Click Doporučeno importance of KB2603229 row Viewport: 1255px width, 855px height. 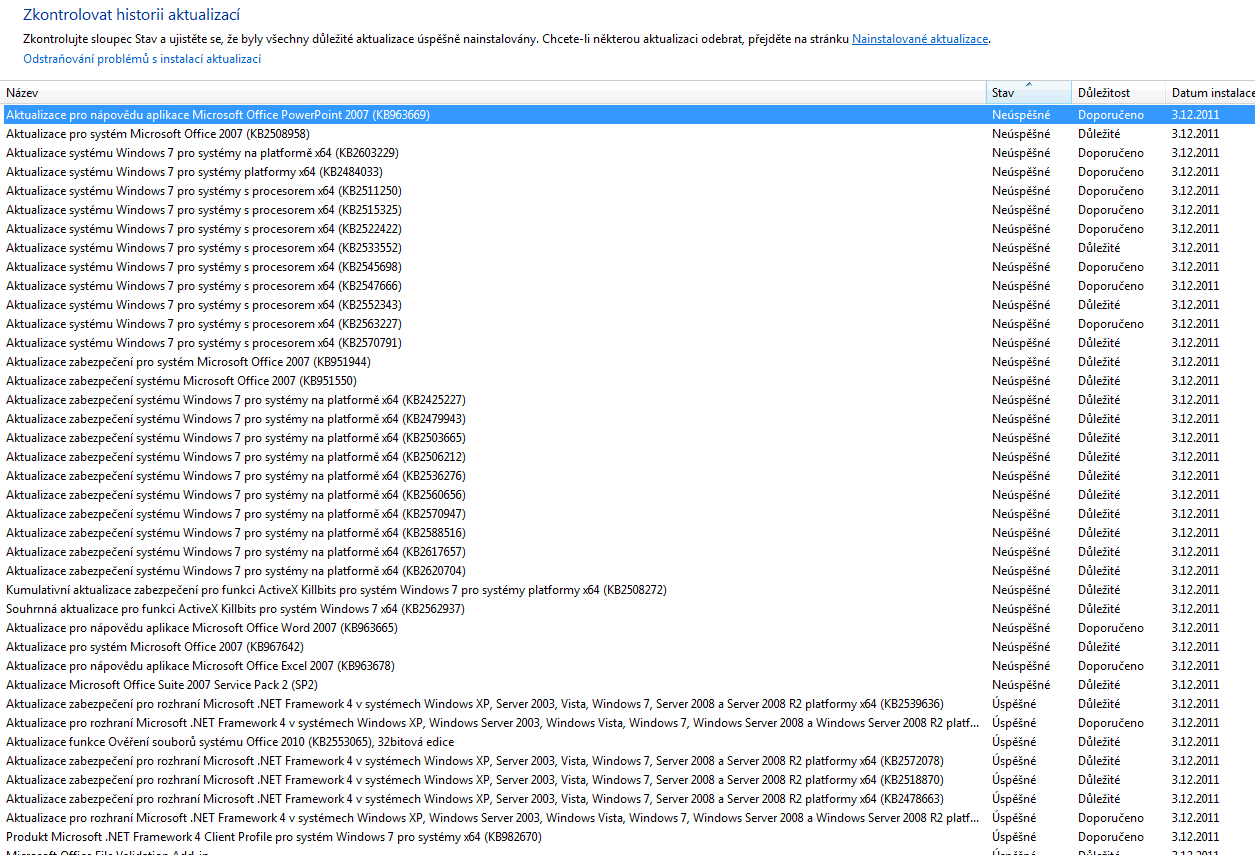1111,153
